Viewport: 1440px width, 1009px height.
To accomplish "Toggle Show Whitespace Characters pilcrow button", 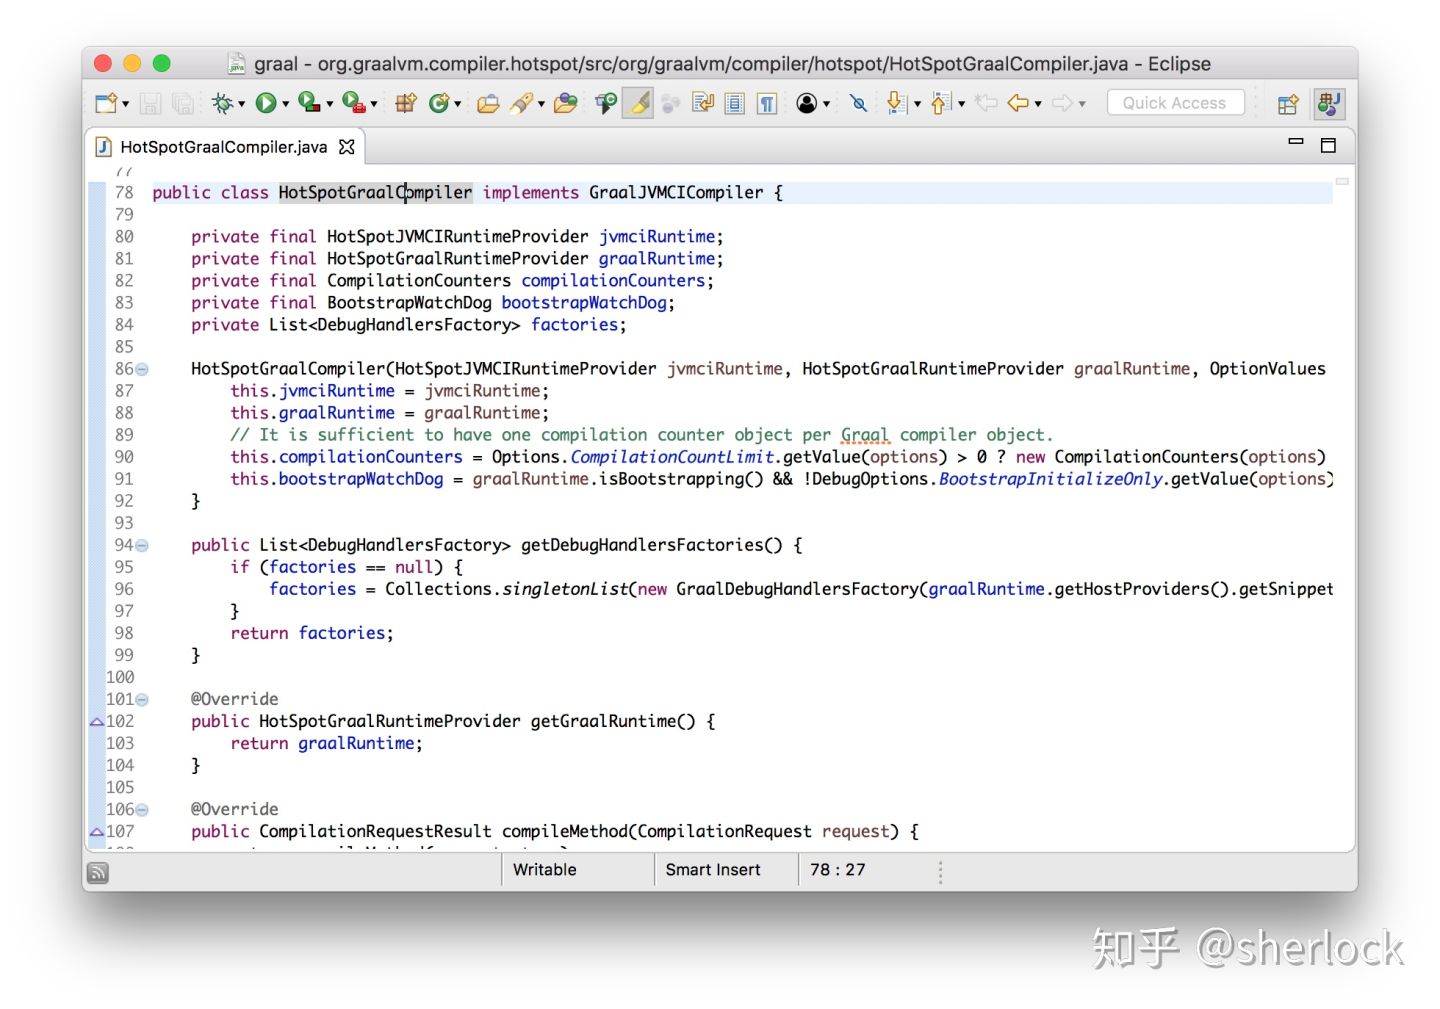I will [x=767, y=103].
